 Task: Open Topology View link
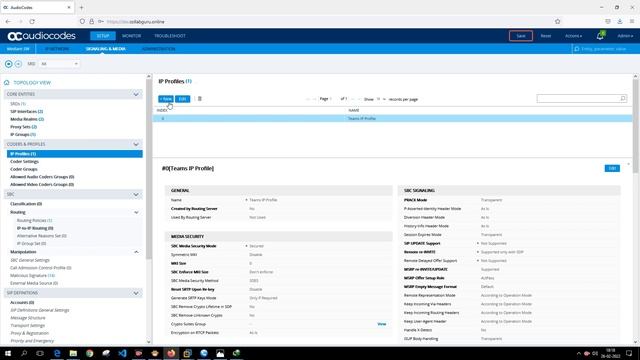[32, 82]
